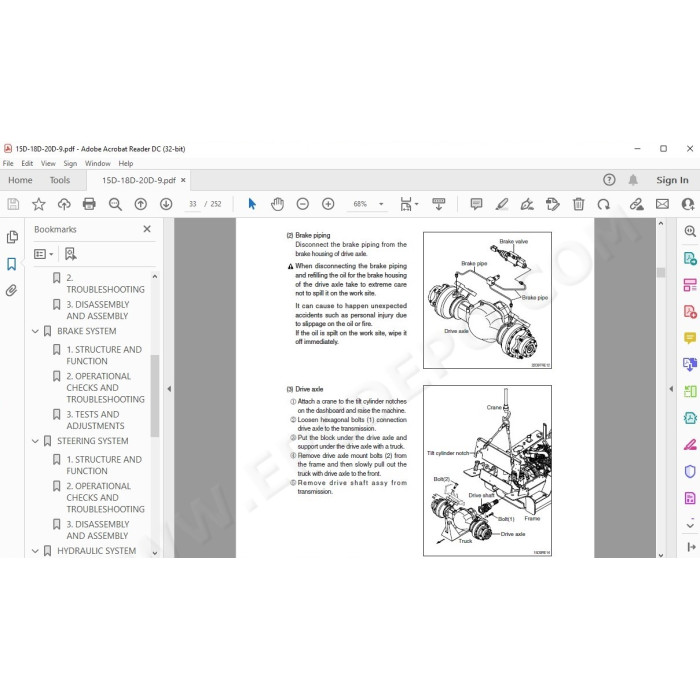Screen dimensions: 700x700
Task: Click the page number input field
Action: (x=192, y=204)
